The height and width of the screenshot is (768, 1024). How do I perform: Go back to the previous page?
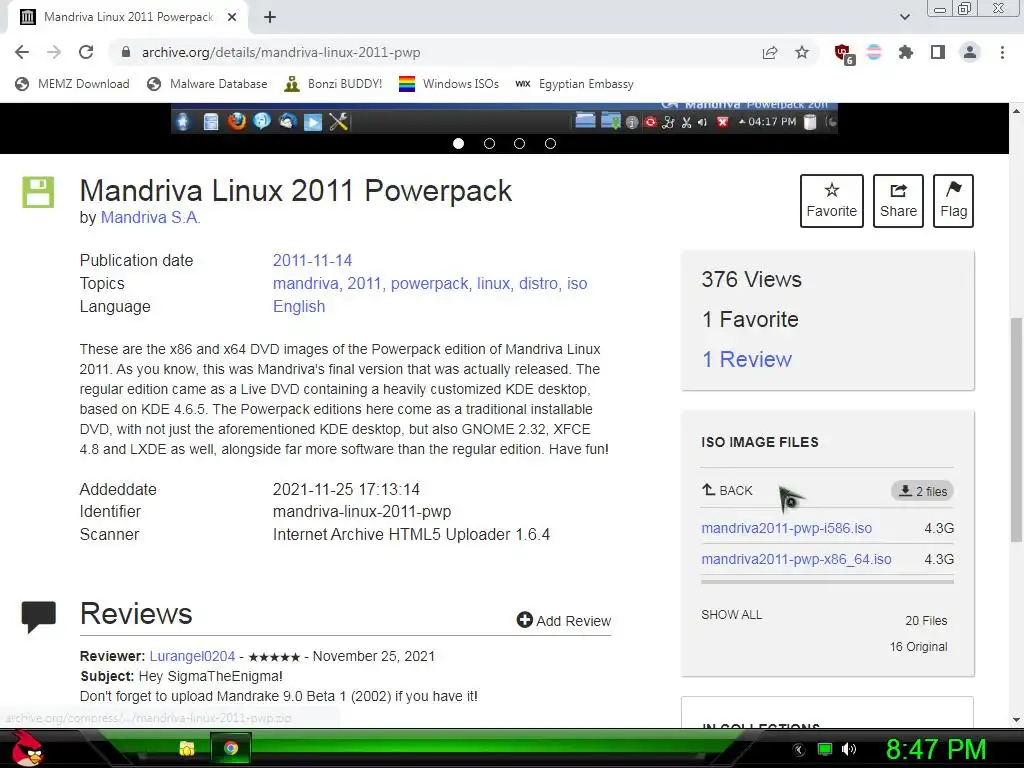22,52
